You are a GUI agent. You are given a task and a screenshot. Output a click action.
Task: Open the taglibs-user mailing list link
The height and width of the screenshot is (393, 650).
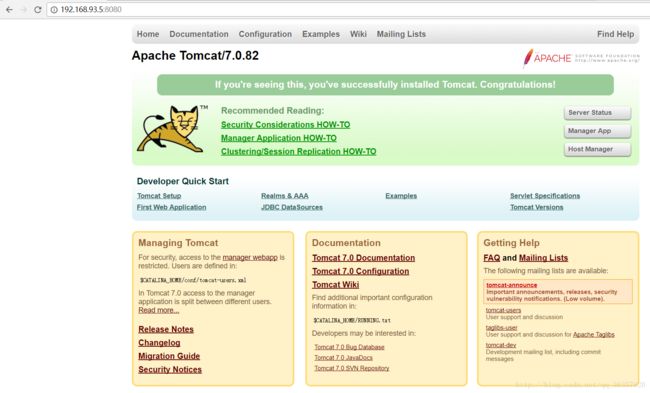coord(502,328)
